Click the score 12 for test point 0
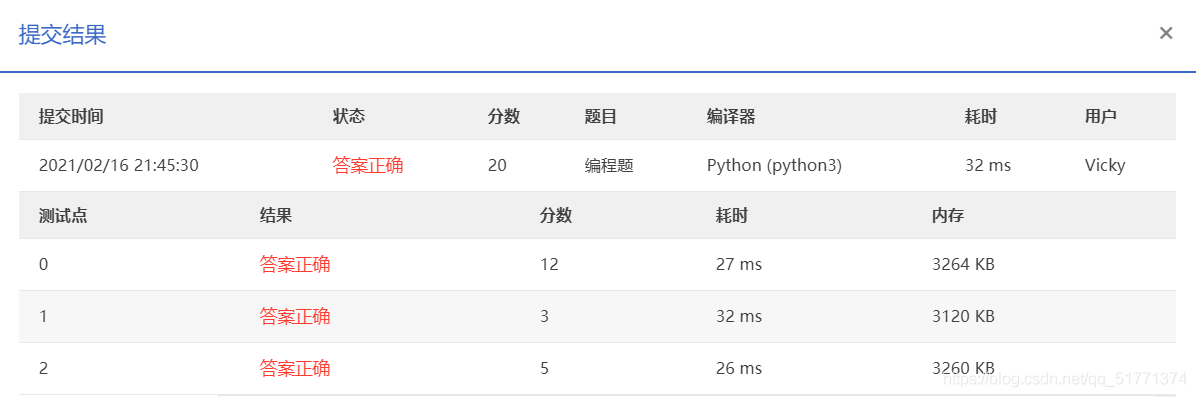1196x397 pixels. pyautogui.click(x=549, y=265)
